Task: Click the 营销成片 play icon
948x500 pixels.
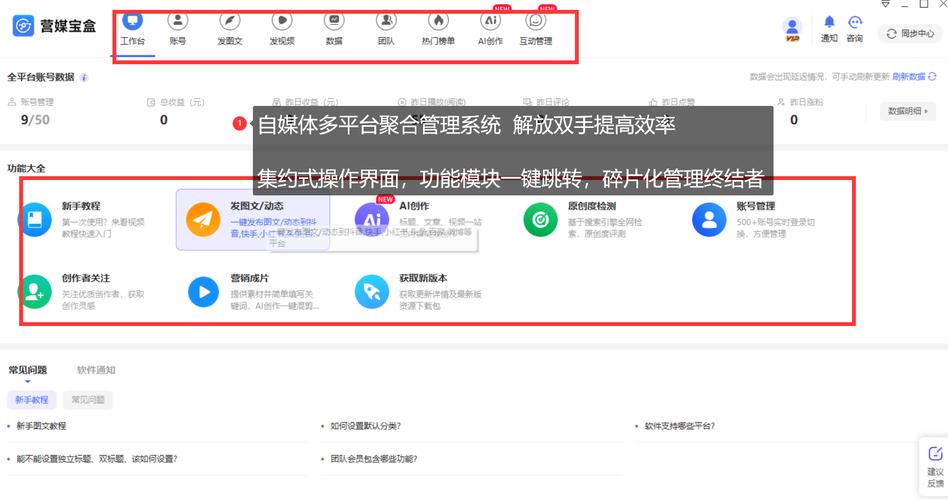Action: [203, 292]
